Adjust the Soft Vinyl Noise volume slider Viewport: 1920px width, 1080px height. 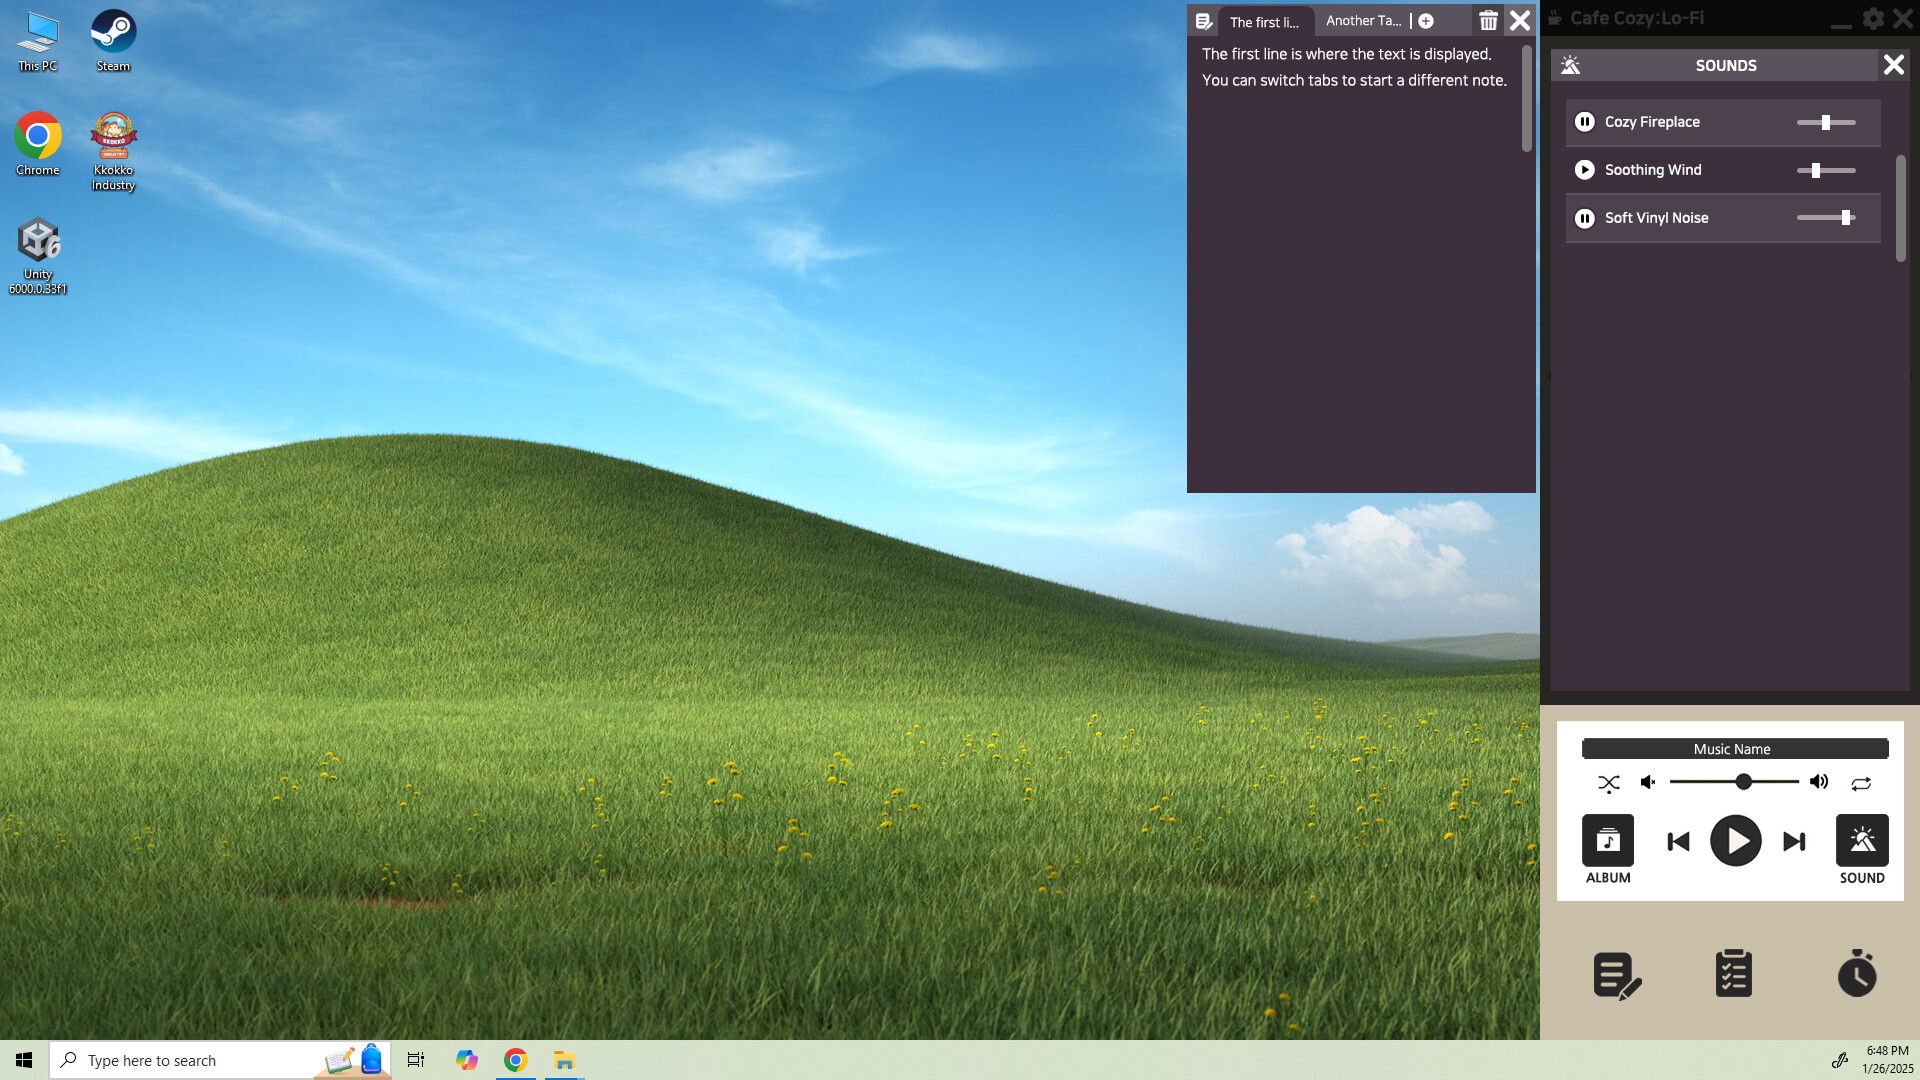point(1826,218)
